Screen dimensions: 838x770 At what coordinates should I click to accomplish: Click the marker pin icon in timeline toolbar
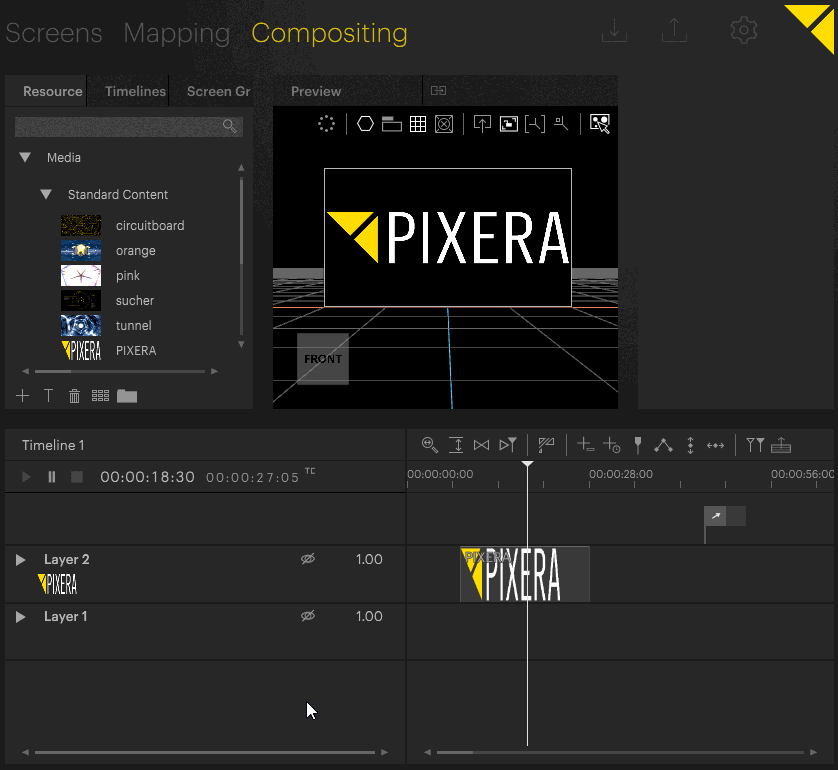[x=638, y=445]
